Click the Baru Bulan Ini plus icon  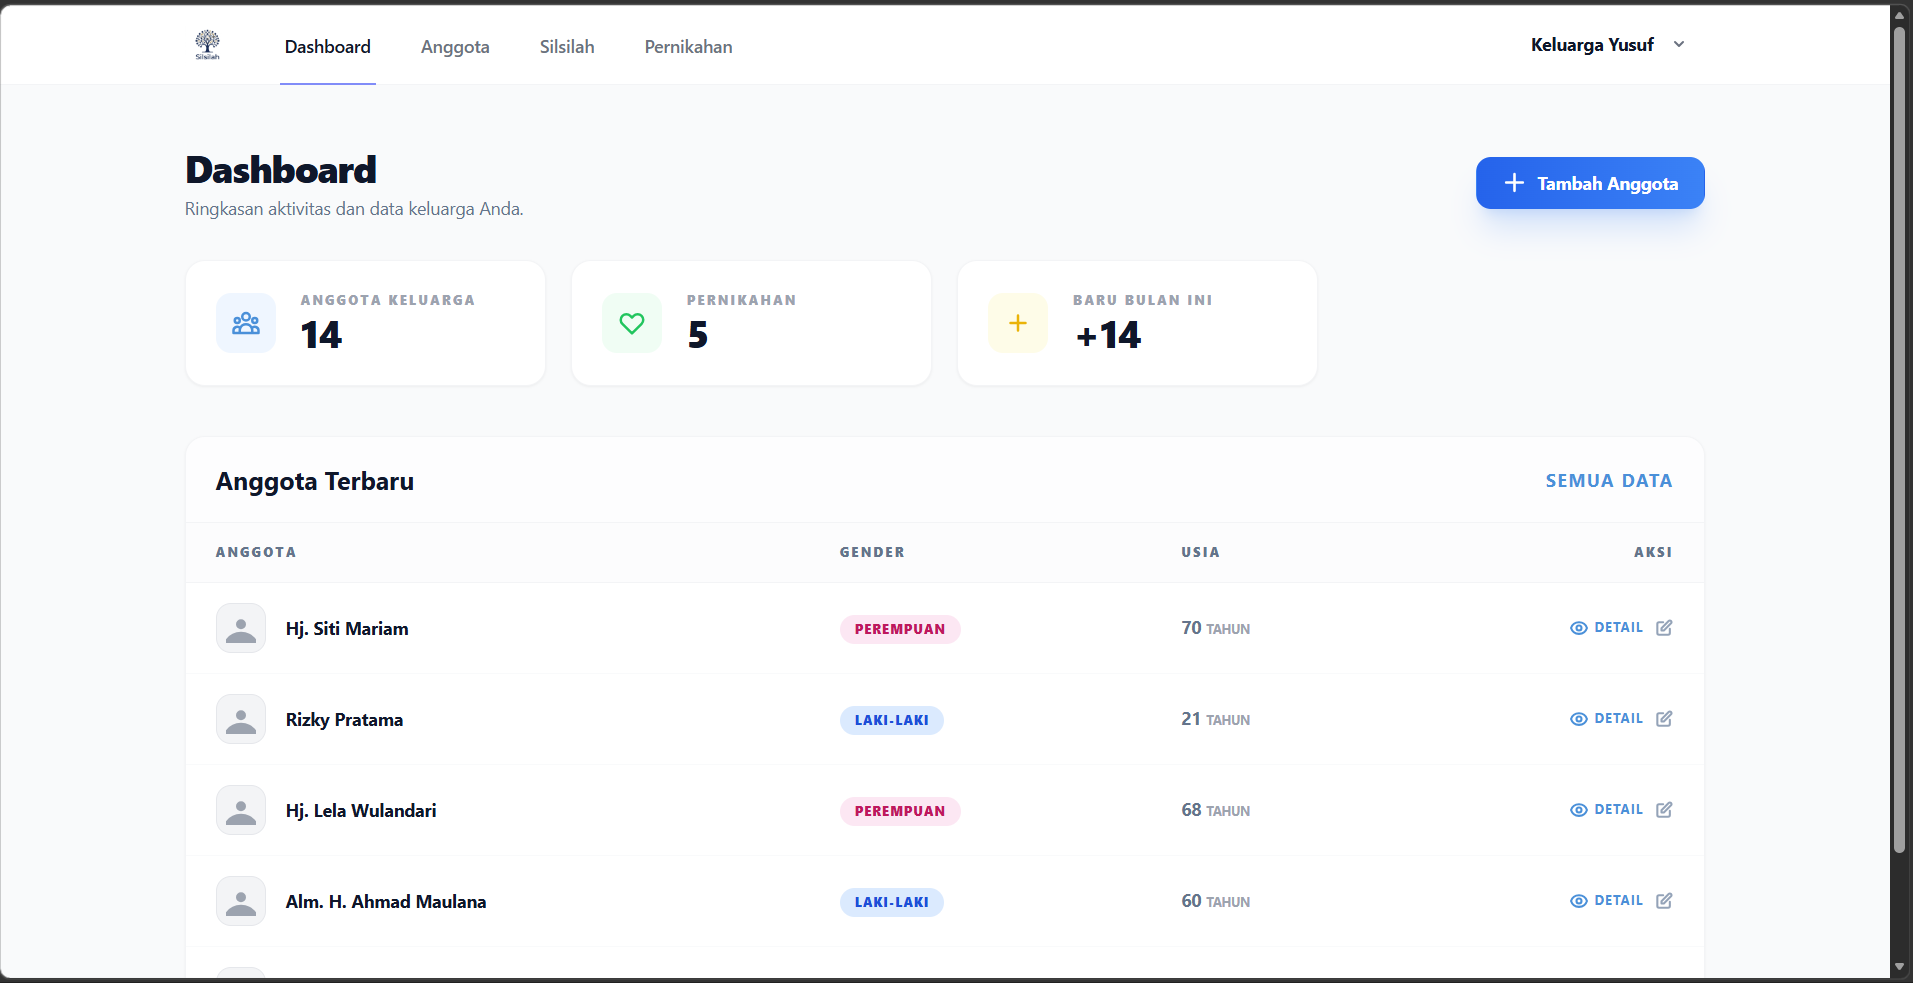coord(1018,323)
